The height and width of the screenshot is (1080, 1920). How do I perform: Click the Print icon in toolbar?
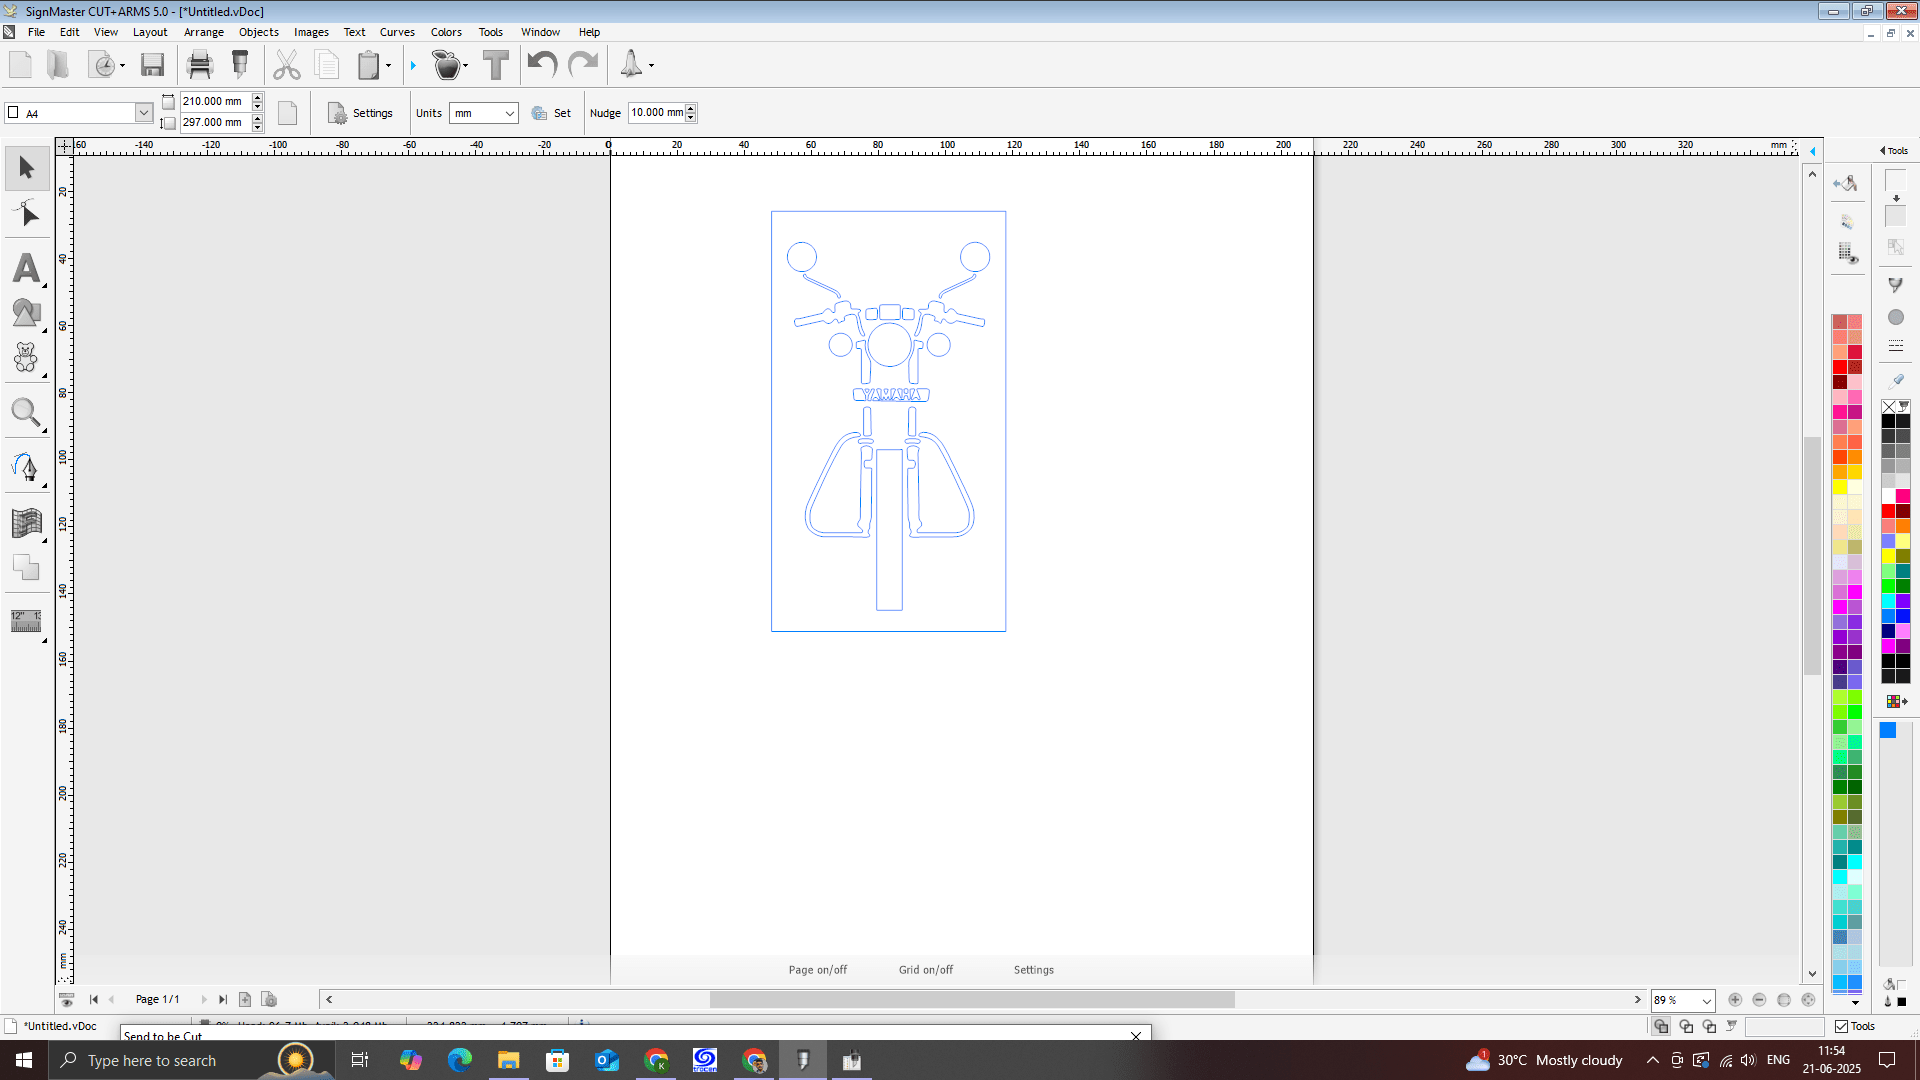click(x=200, y=65)
